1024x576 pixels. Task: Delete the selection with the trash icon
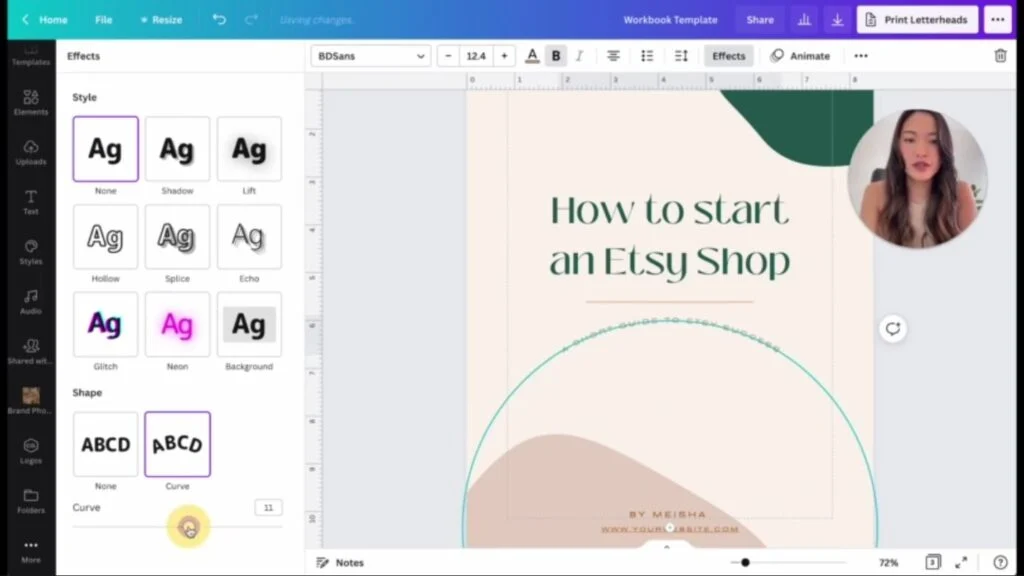(x=1000, y=55)
